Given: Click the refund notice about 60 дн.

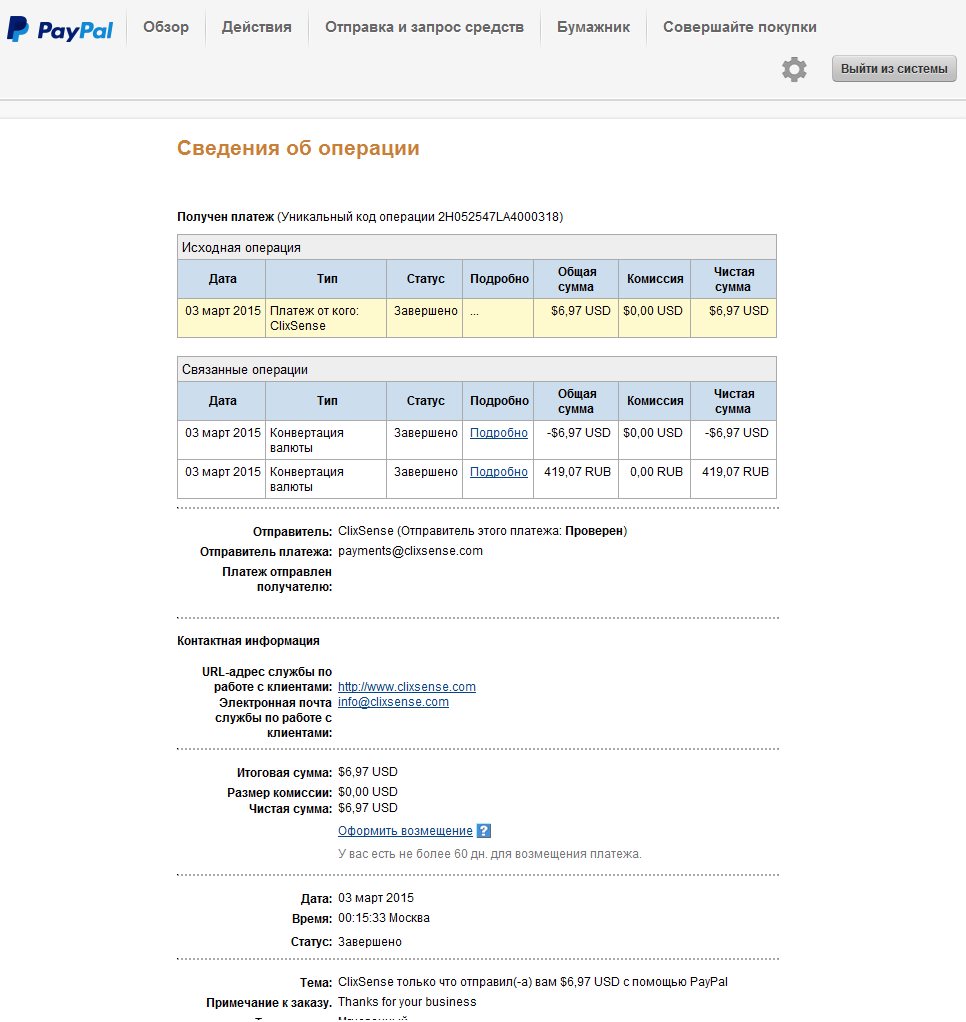Looking at the screenshot, I should (x=490, y=854).
